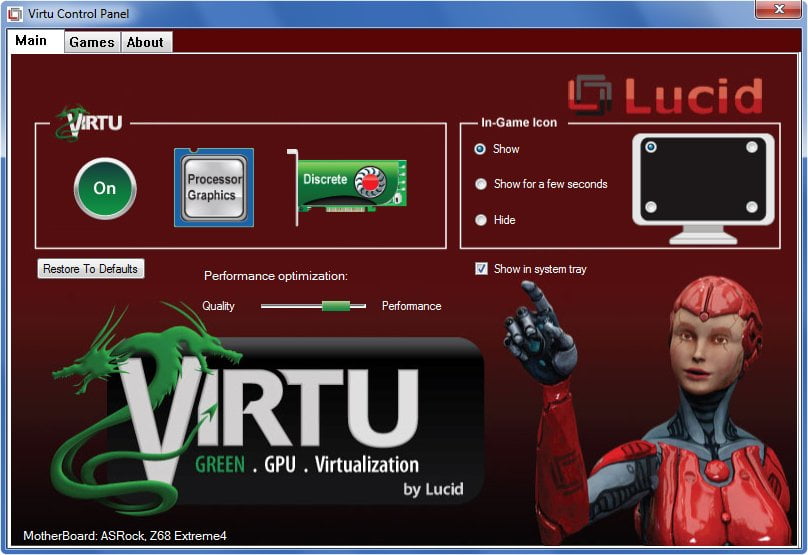Select the Discrete graphics card icon

347,187
